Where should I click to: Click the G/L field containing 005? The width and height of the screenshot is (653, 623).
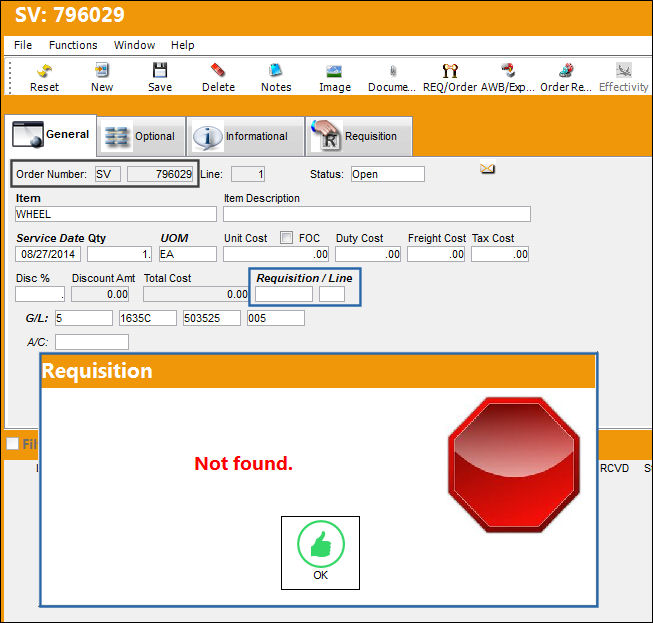tap(276, 318)
